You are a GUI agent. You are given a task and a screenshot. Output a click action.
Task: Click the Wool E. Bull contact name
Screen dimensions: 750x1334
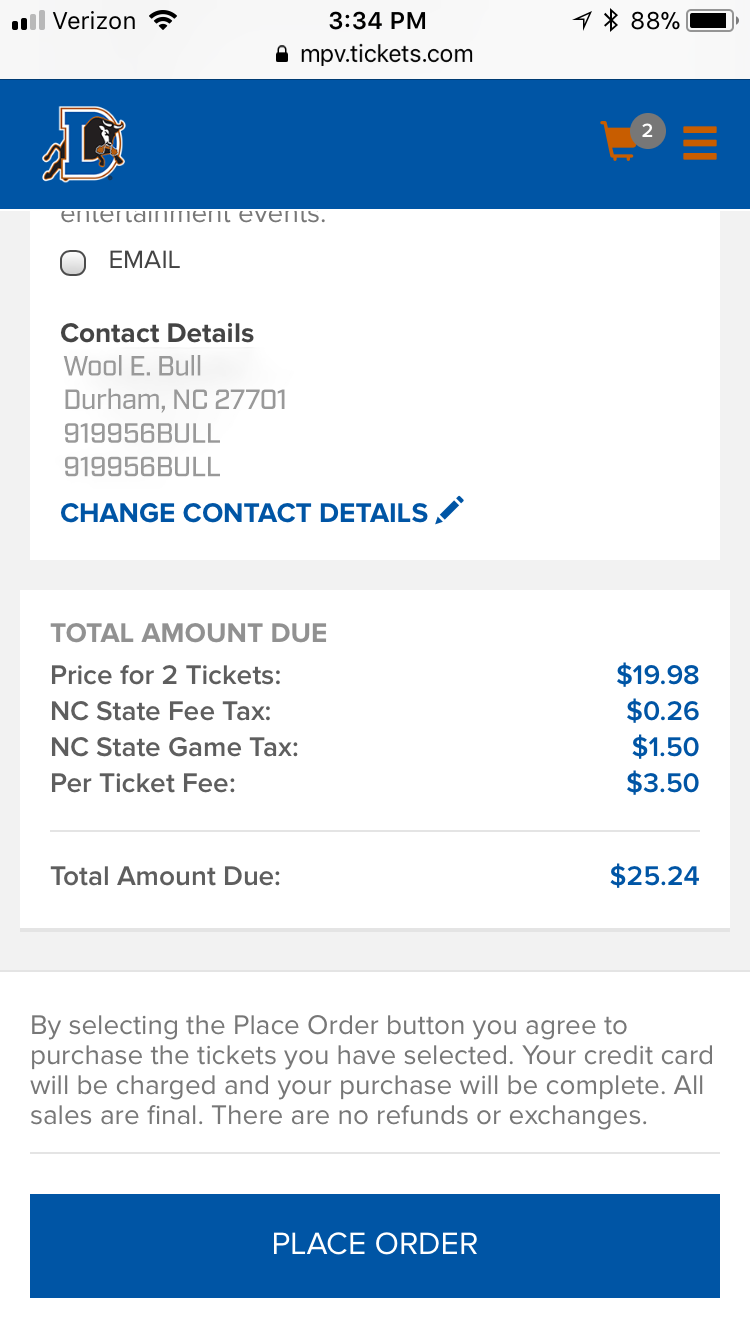(x=133, y=366)
